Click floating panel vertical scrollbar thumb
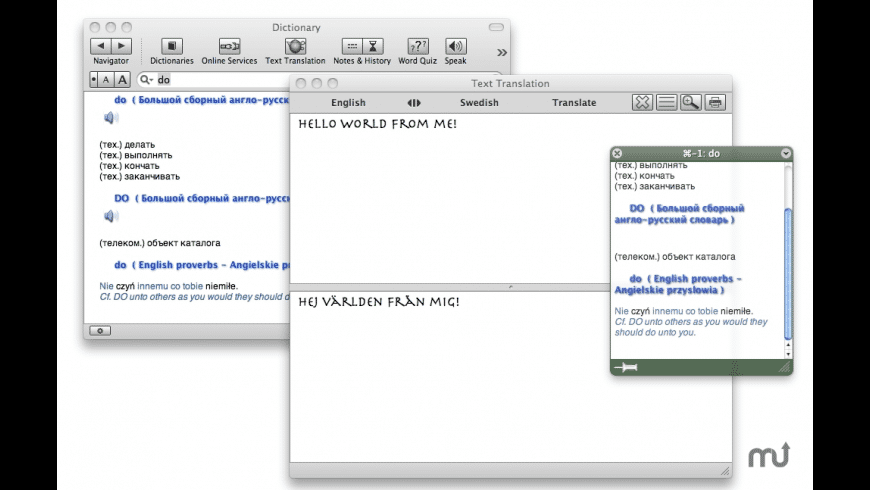This screenshot has width=870, height=490. [x=788, y=274]
